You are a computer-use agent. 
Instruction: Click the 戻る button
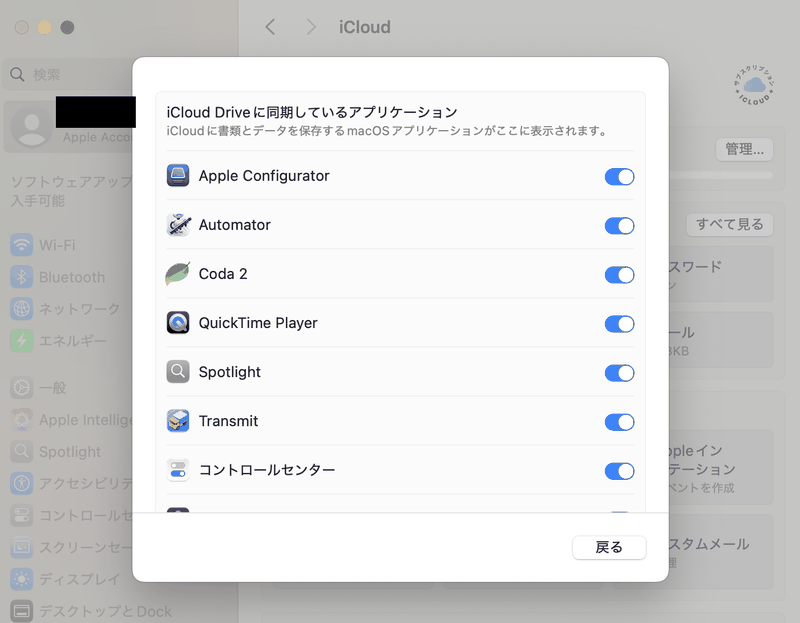(609, 547)
